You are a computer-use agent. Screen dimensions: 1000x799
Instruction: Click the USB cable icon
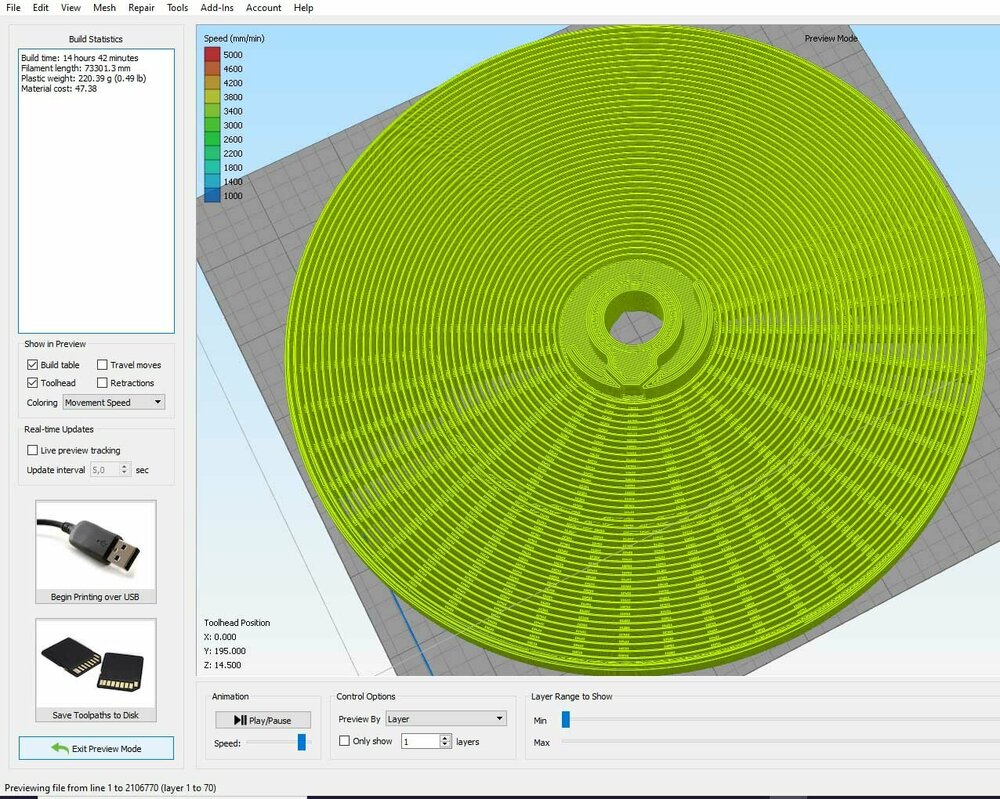point(95,544)
